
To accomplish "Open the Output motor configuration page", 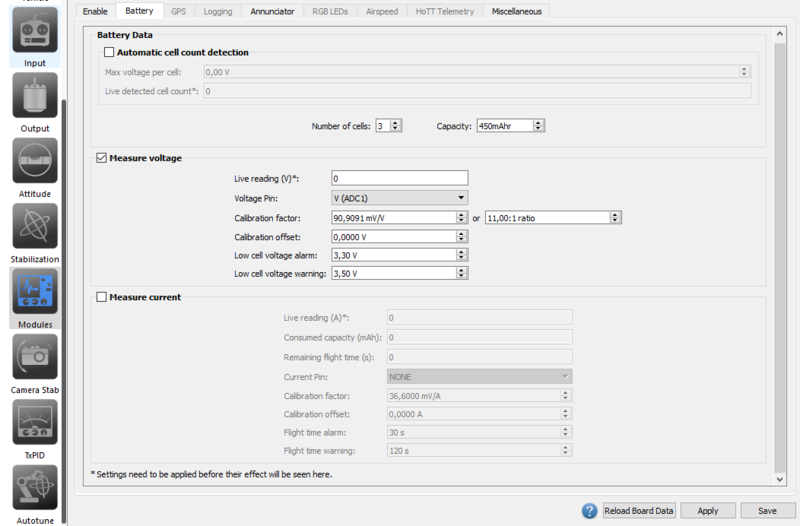I will coord(35,103).
